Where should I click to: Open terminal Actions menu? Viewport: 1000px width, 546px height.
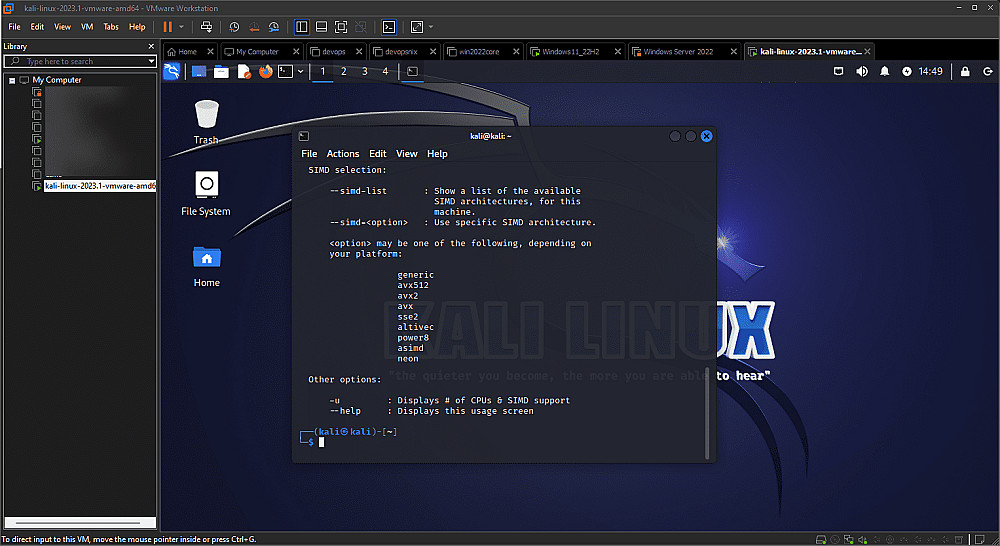point(343,154)
